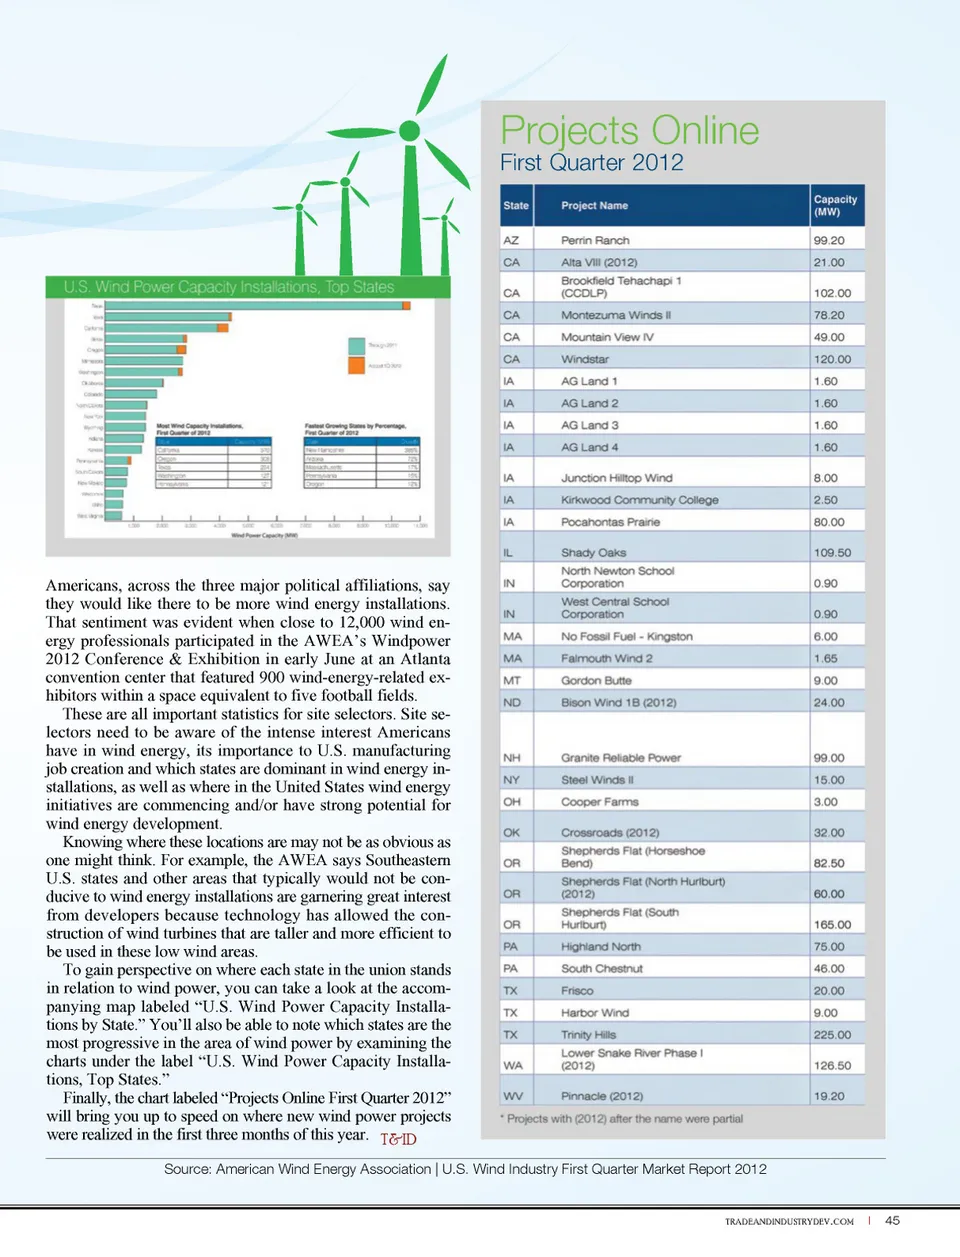The image size is (960, 1257).
Task: Click the teal legend swatch in the chart
Action: pos(356,345)
